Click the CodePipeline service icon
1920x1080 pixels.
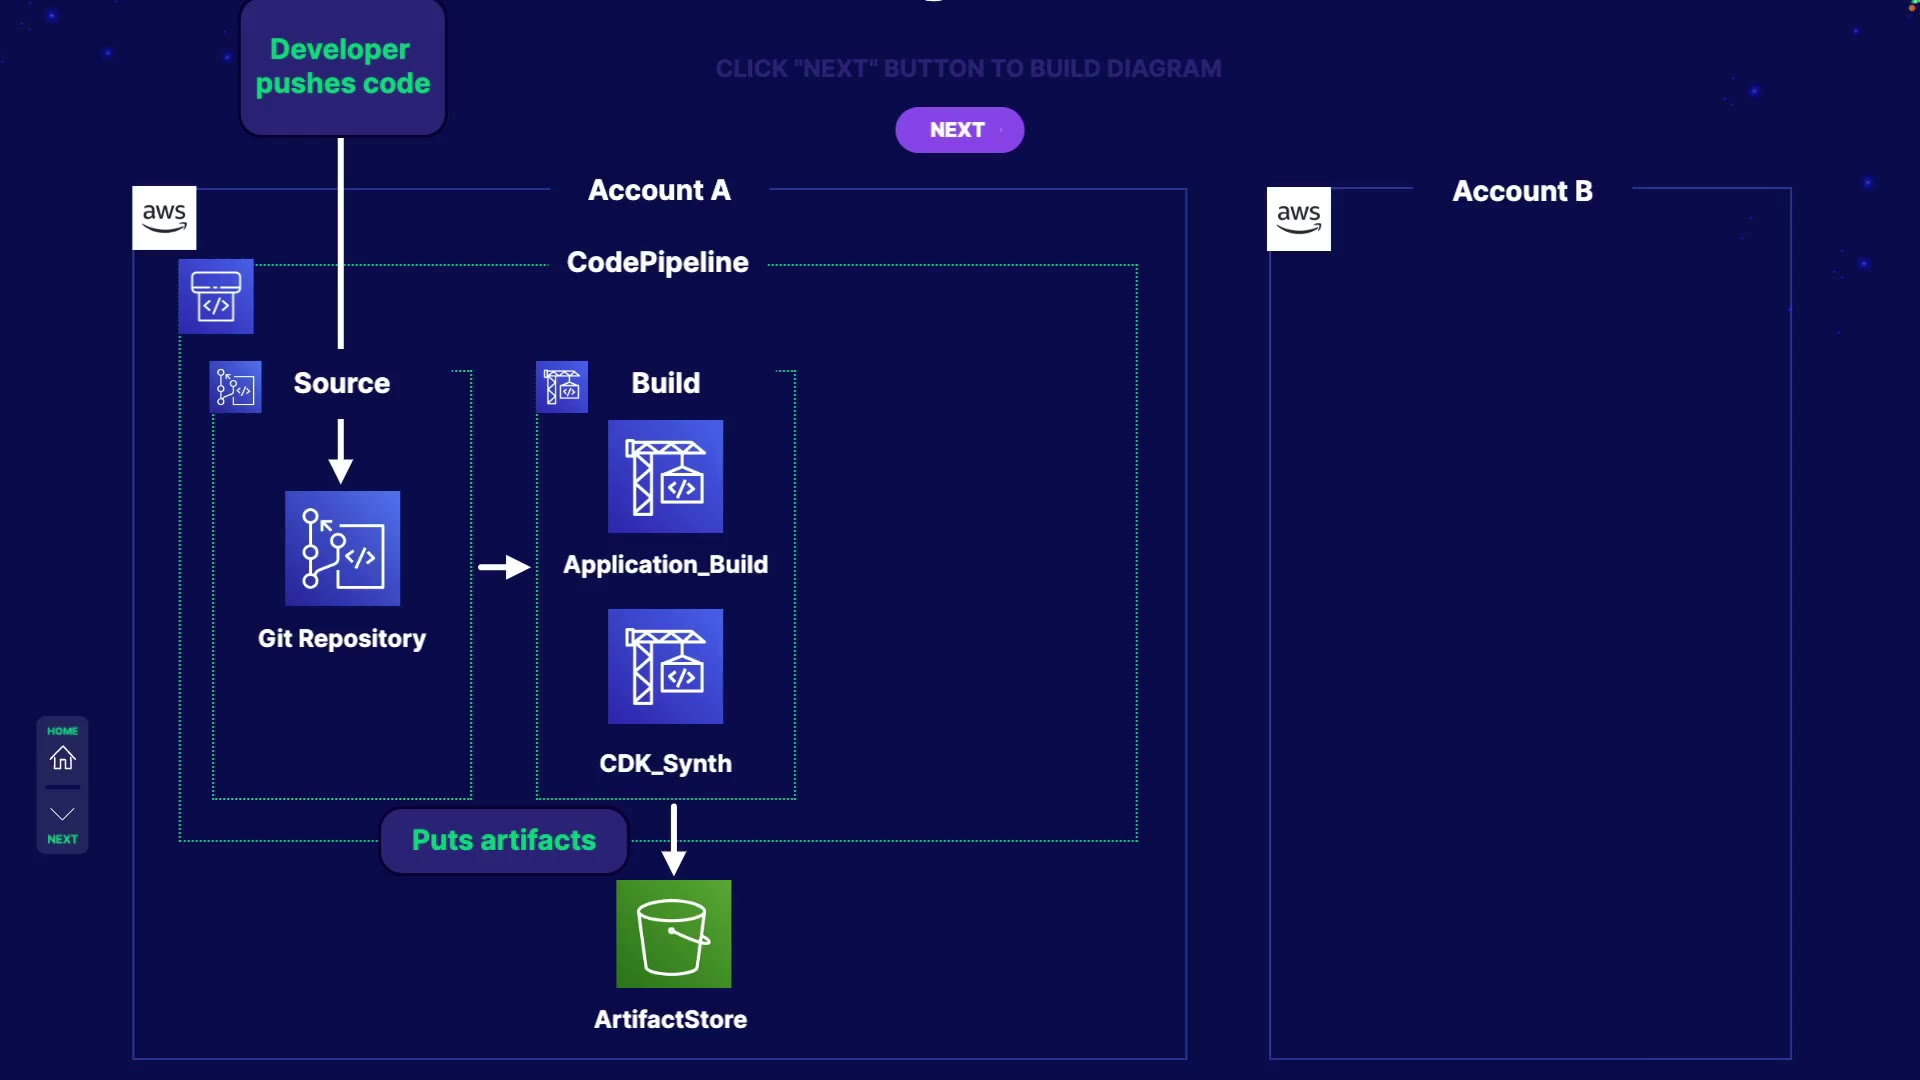click(216, 297)
